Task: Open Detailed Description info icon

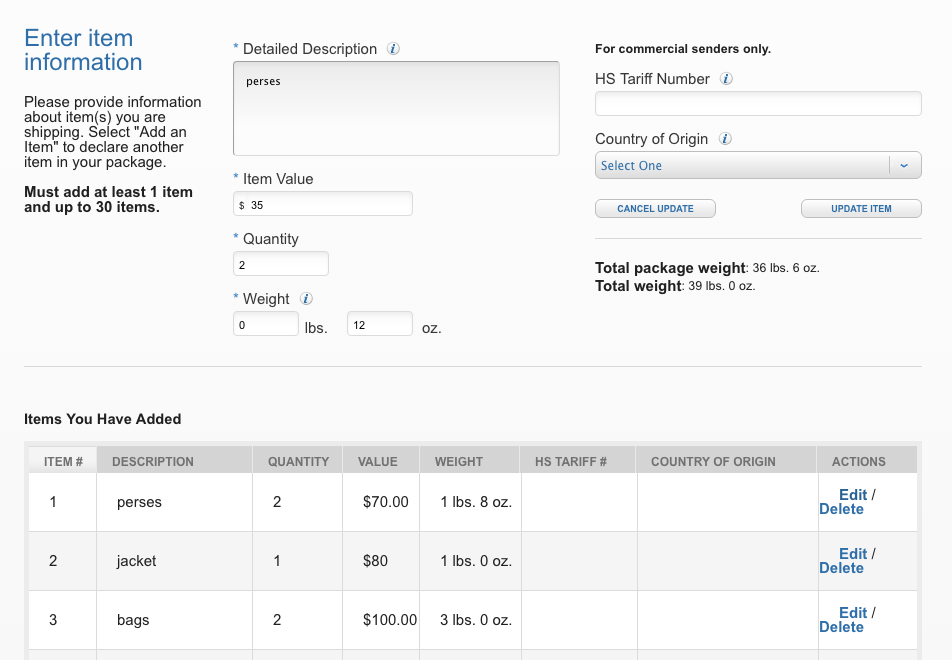Action: coord(393,49)
